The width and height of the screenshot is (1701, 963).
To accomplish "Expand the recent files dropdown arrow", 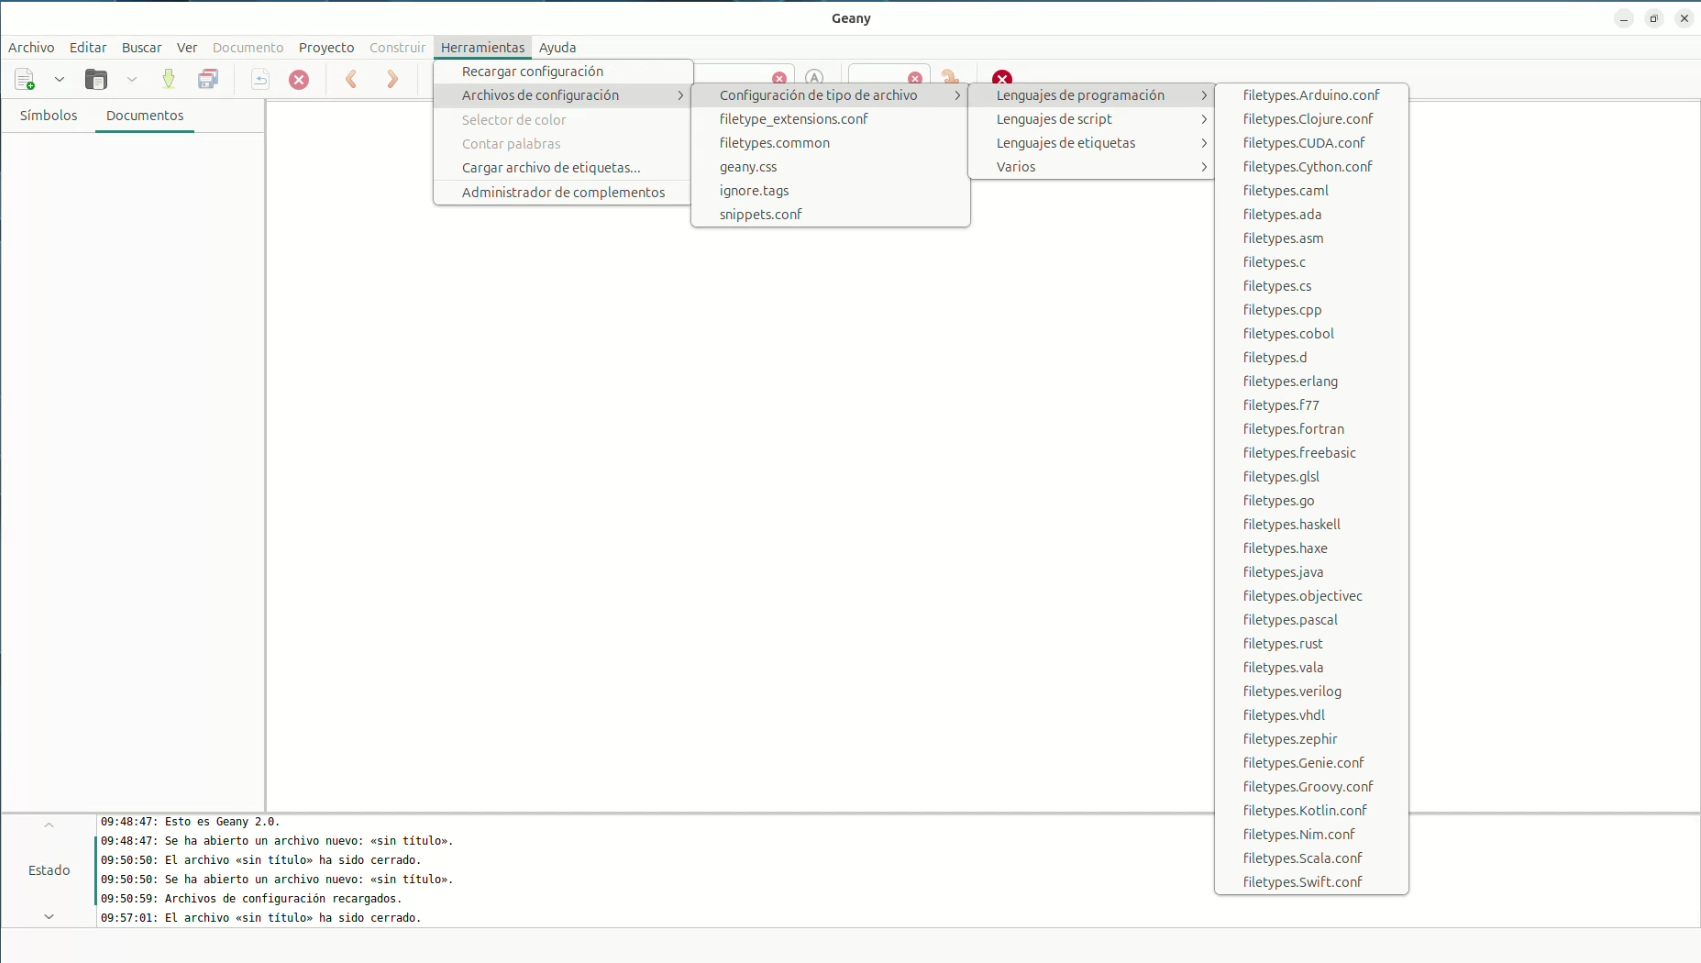I will tap(131, 80).
